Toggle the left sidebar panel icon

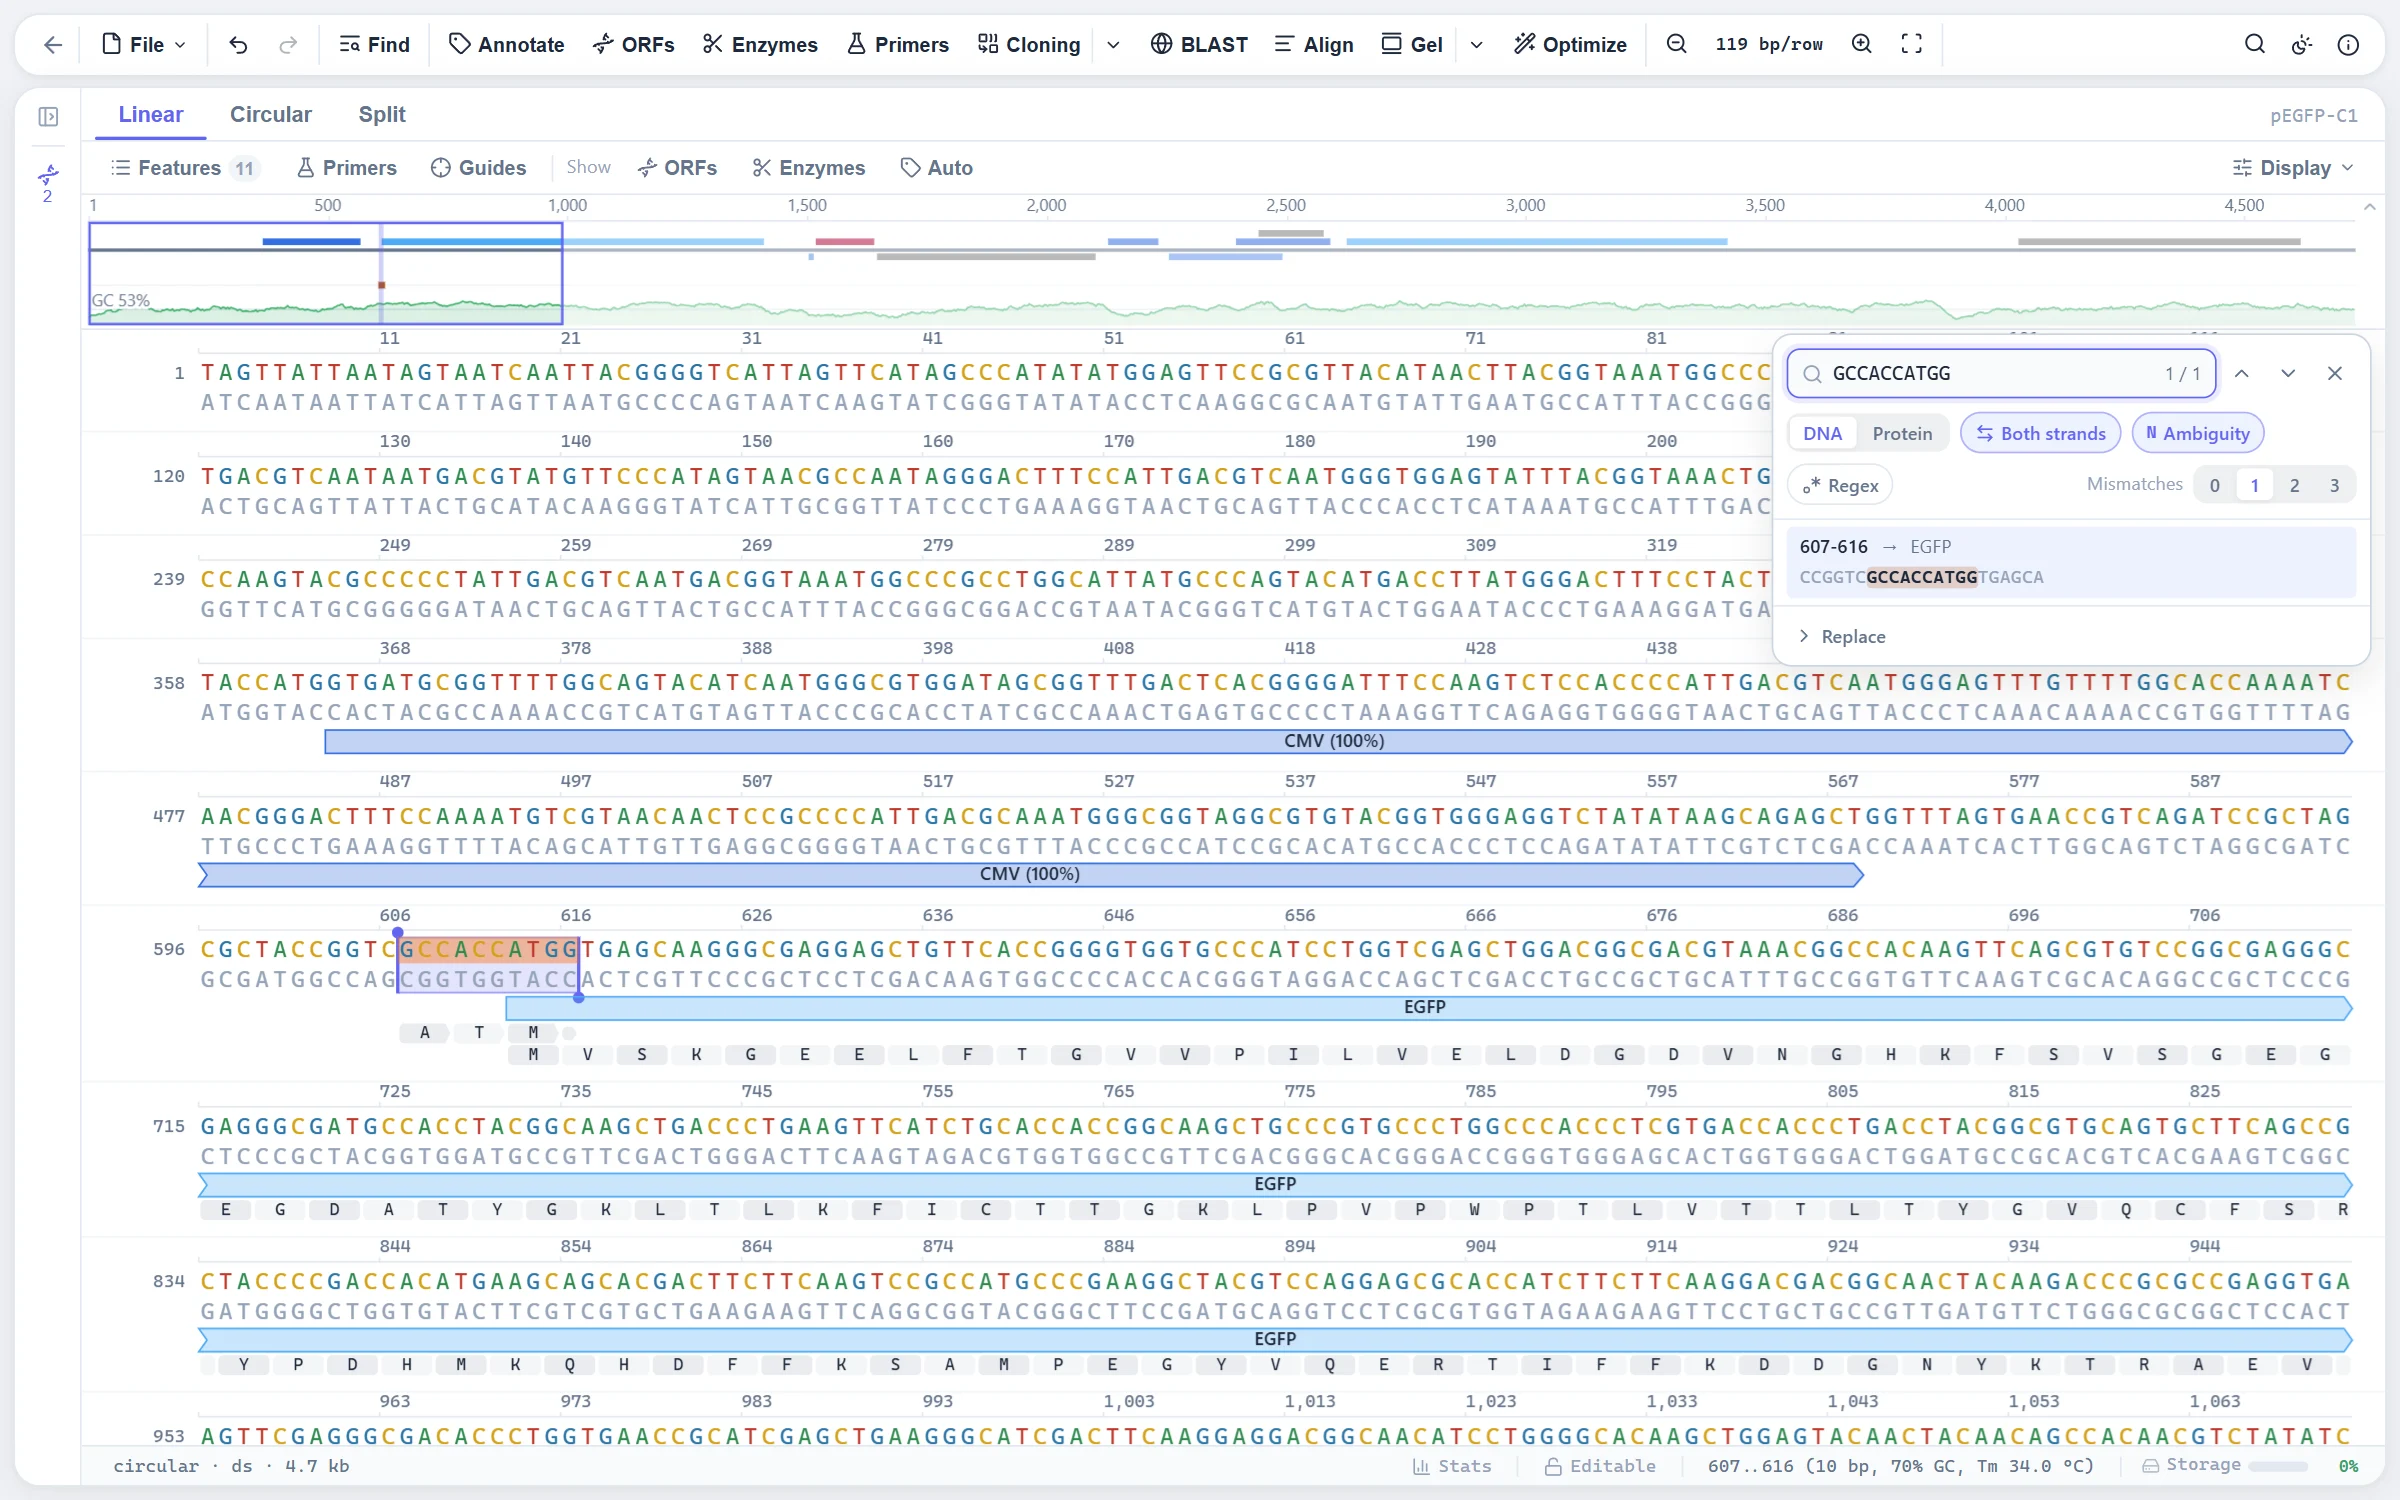pos(48,117)
